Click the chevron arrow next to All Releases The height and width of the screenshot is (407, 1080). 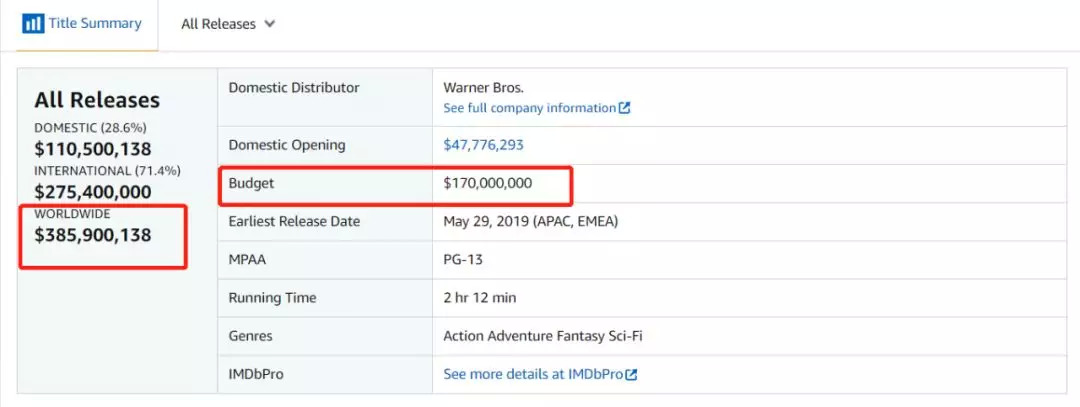coord(269,23)
